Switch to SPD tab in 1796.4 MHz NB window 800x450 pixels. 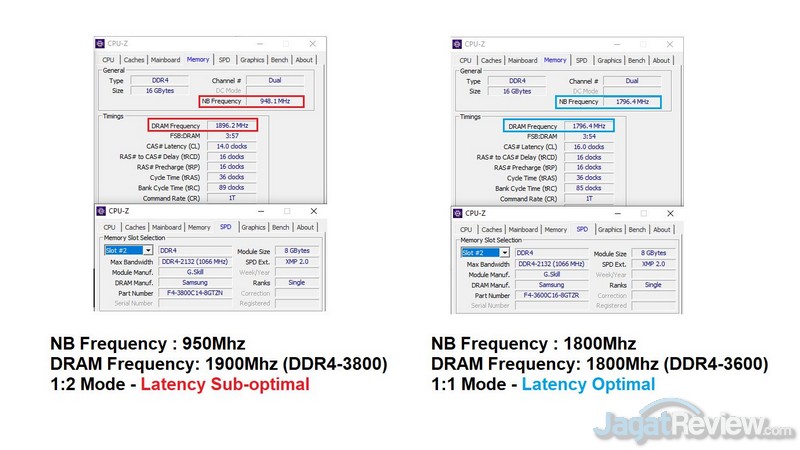582,60
